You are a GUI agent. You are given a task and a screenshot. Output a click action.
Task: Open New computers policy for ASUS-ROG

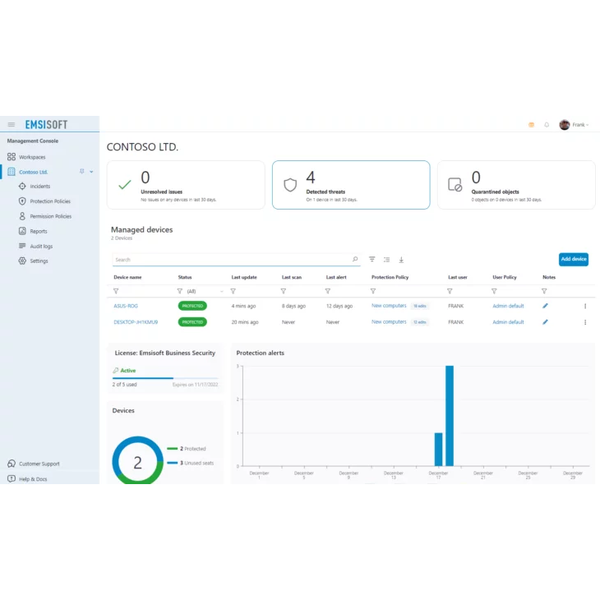pyautogui.click(x=389, y=306)
